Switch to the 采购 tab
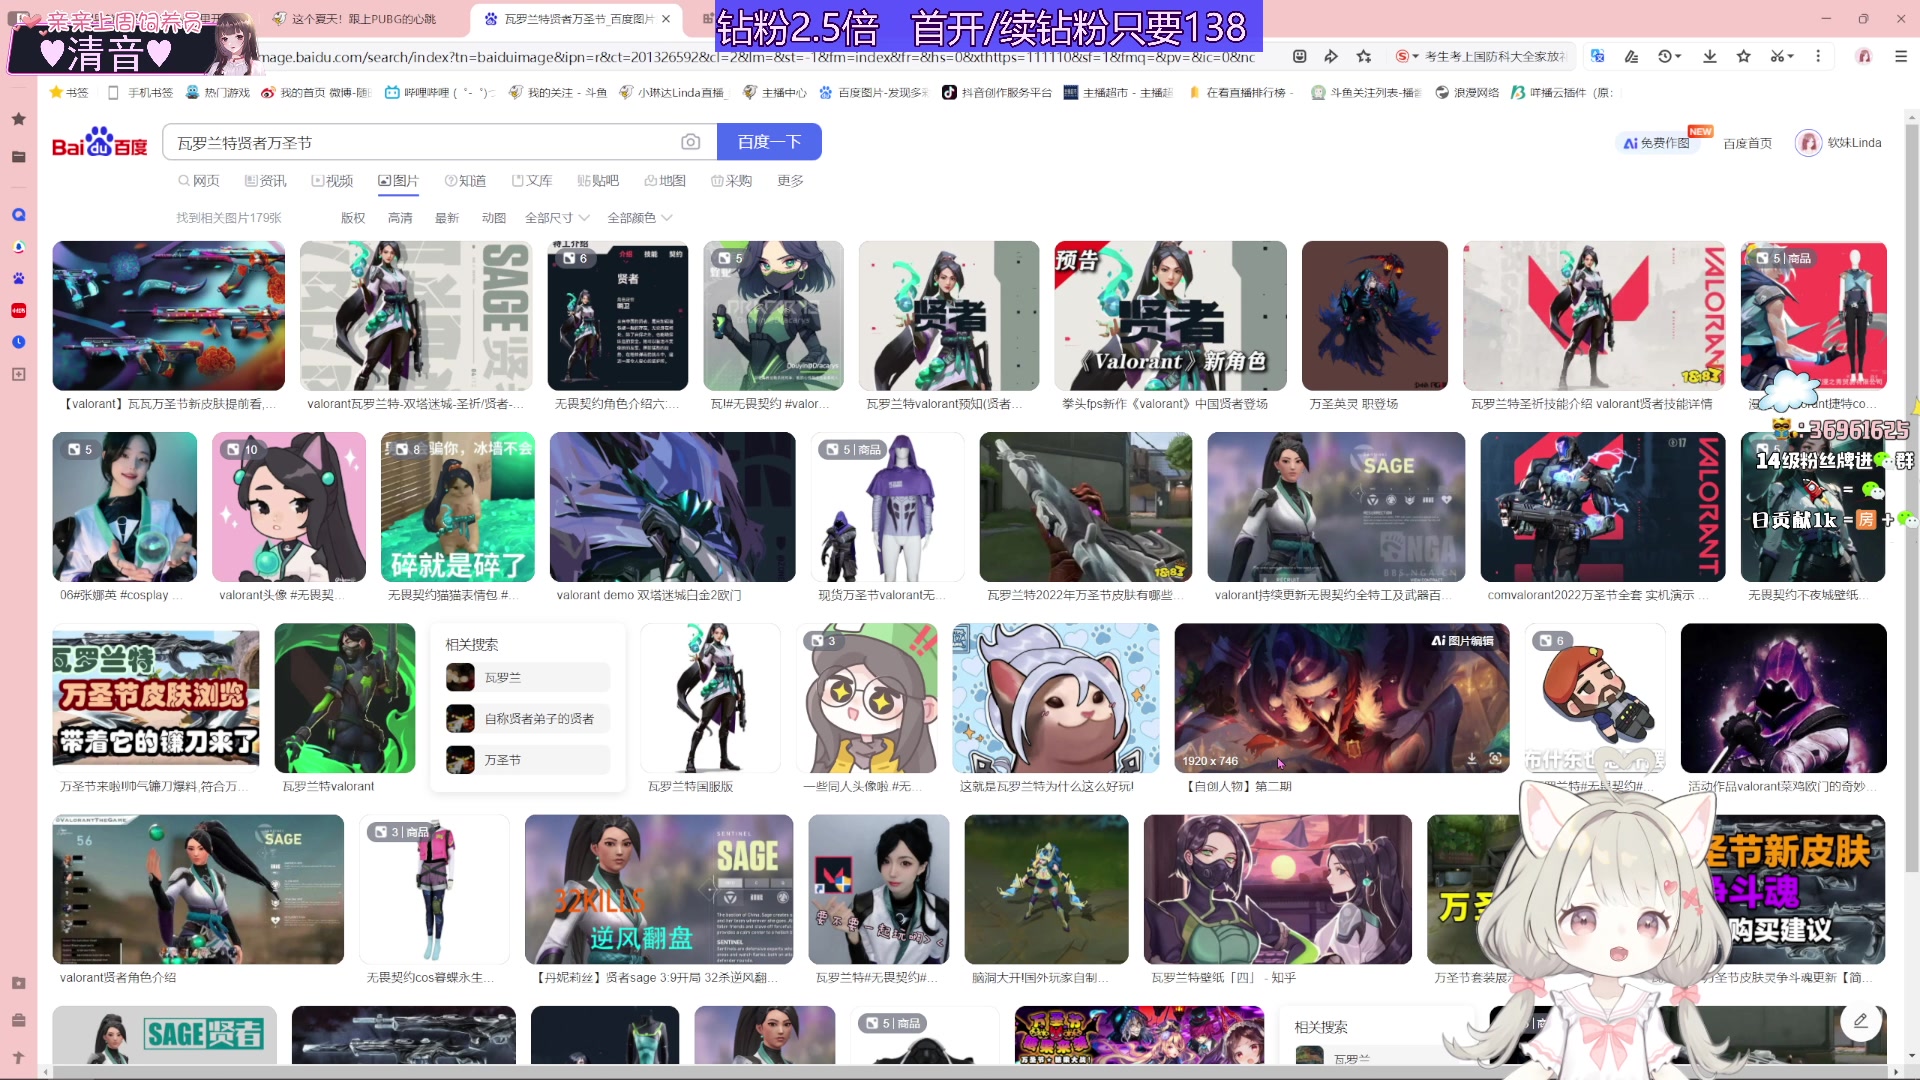 pyautogui.click(x=731, y=181)
